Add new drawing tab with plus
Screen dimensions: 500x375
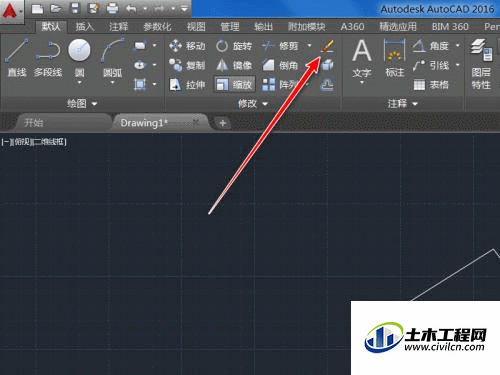pos(222,123)
